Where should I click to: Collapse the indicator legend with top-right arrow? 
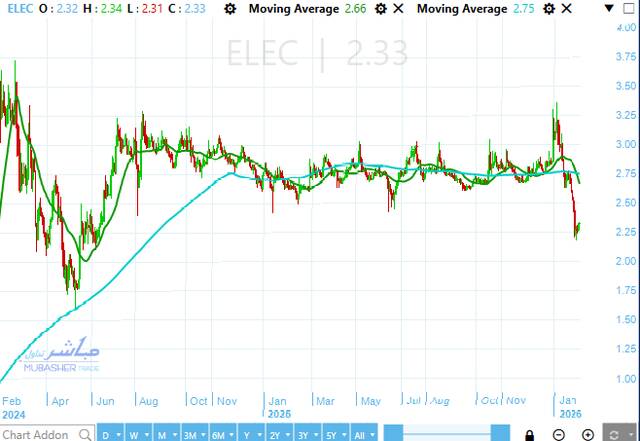605,8
